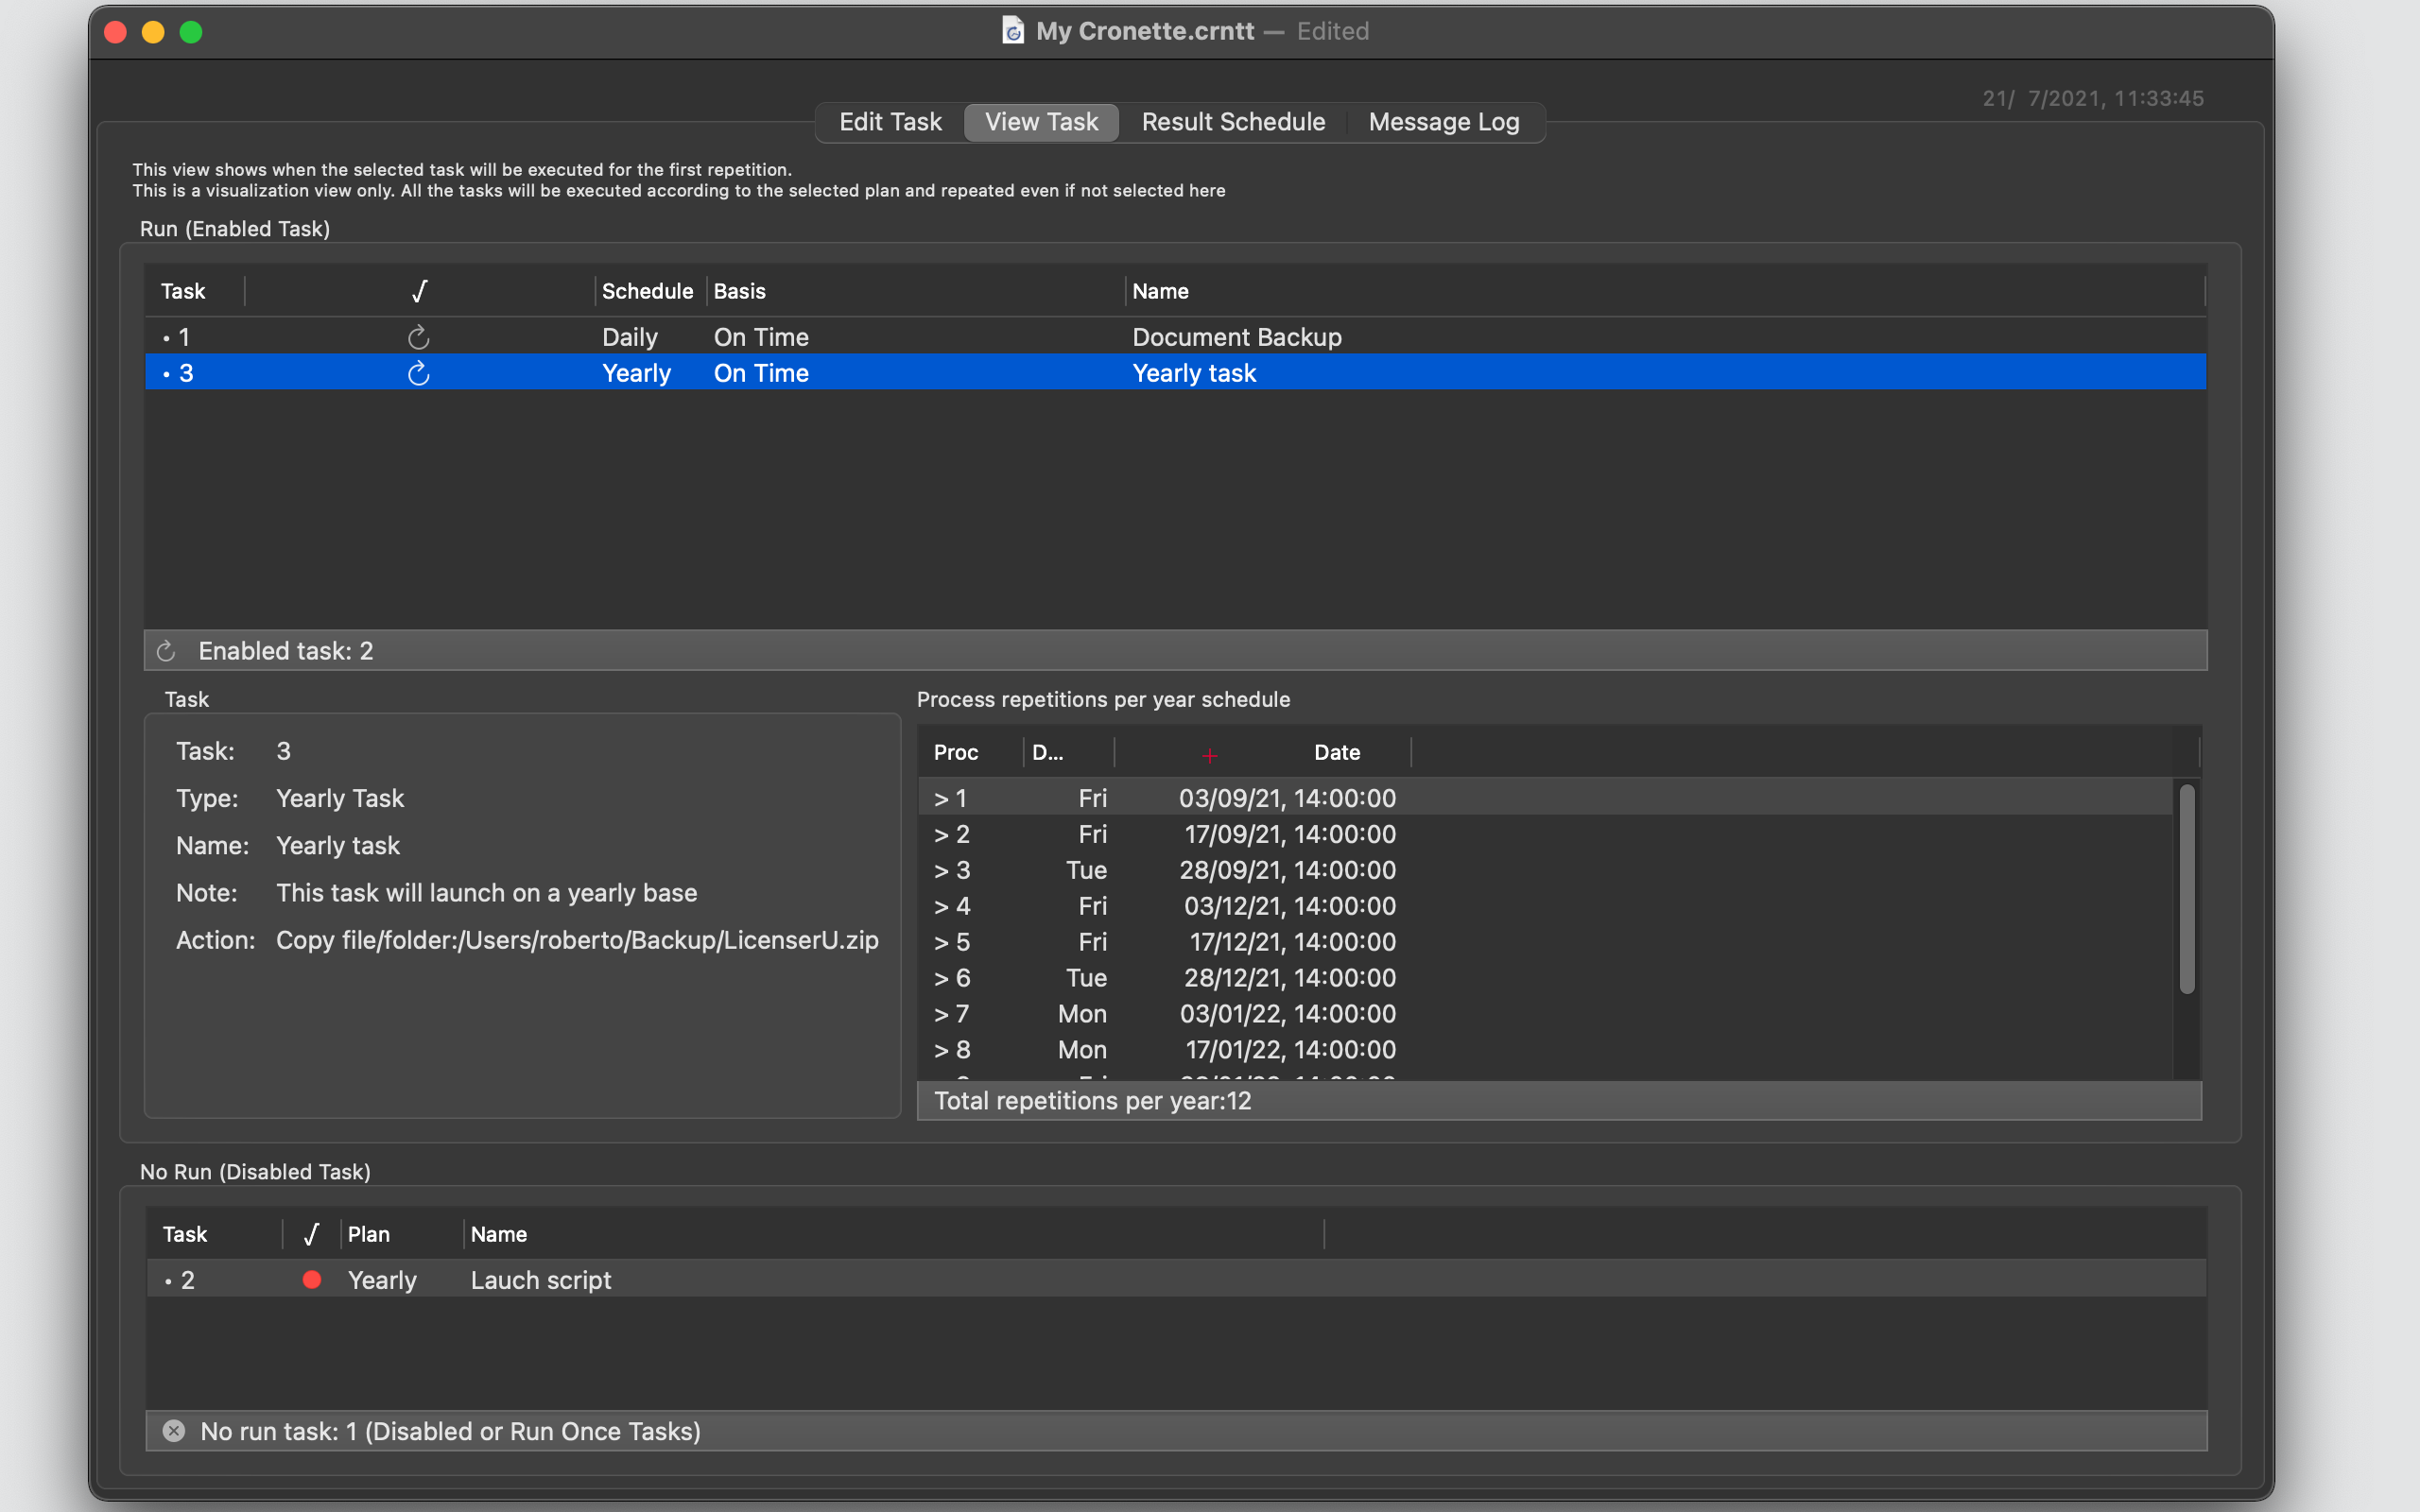The height and width of the screenshot is (1512, 2420).
Task: Click the Name header in disabled table
Action: pyautogui.click(x=894, y=1234)
